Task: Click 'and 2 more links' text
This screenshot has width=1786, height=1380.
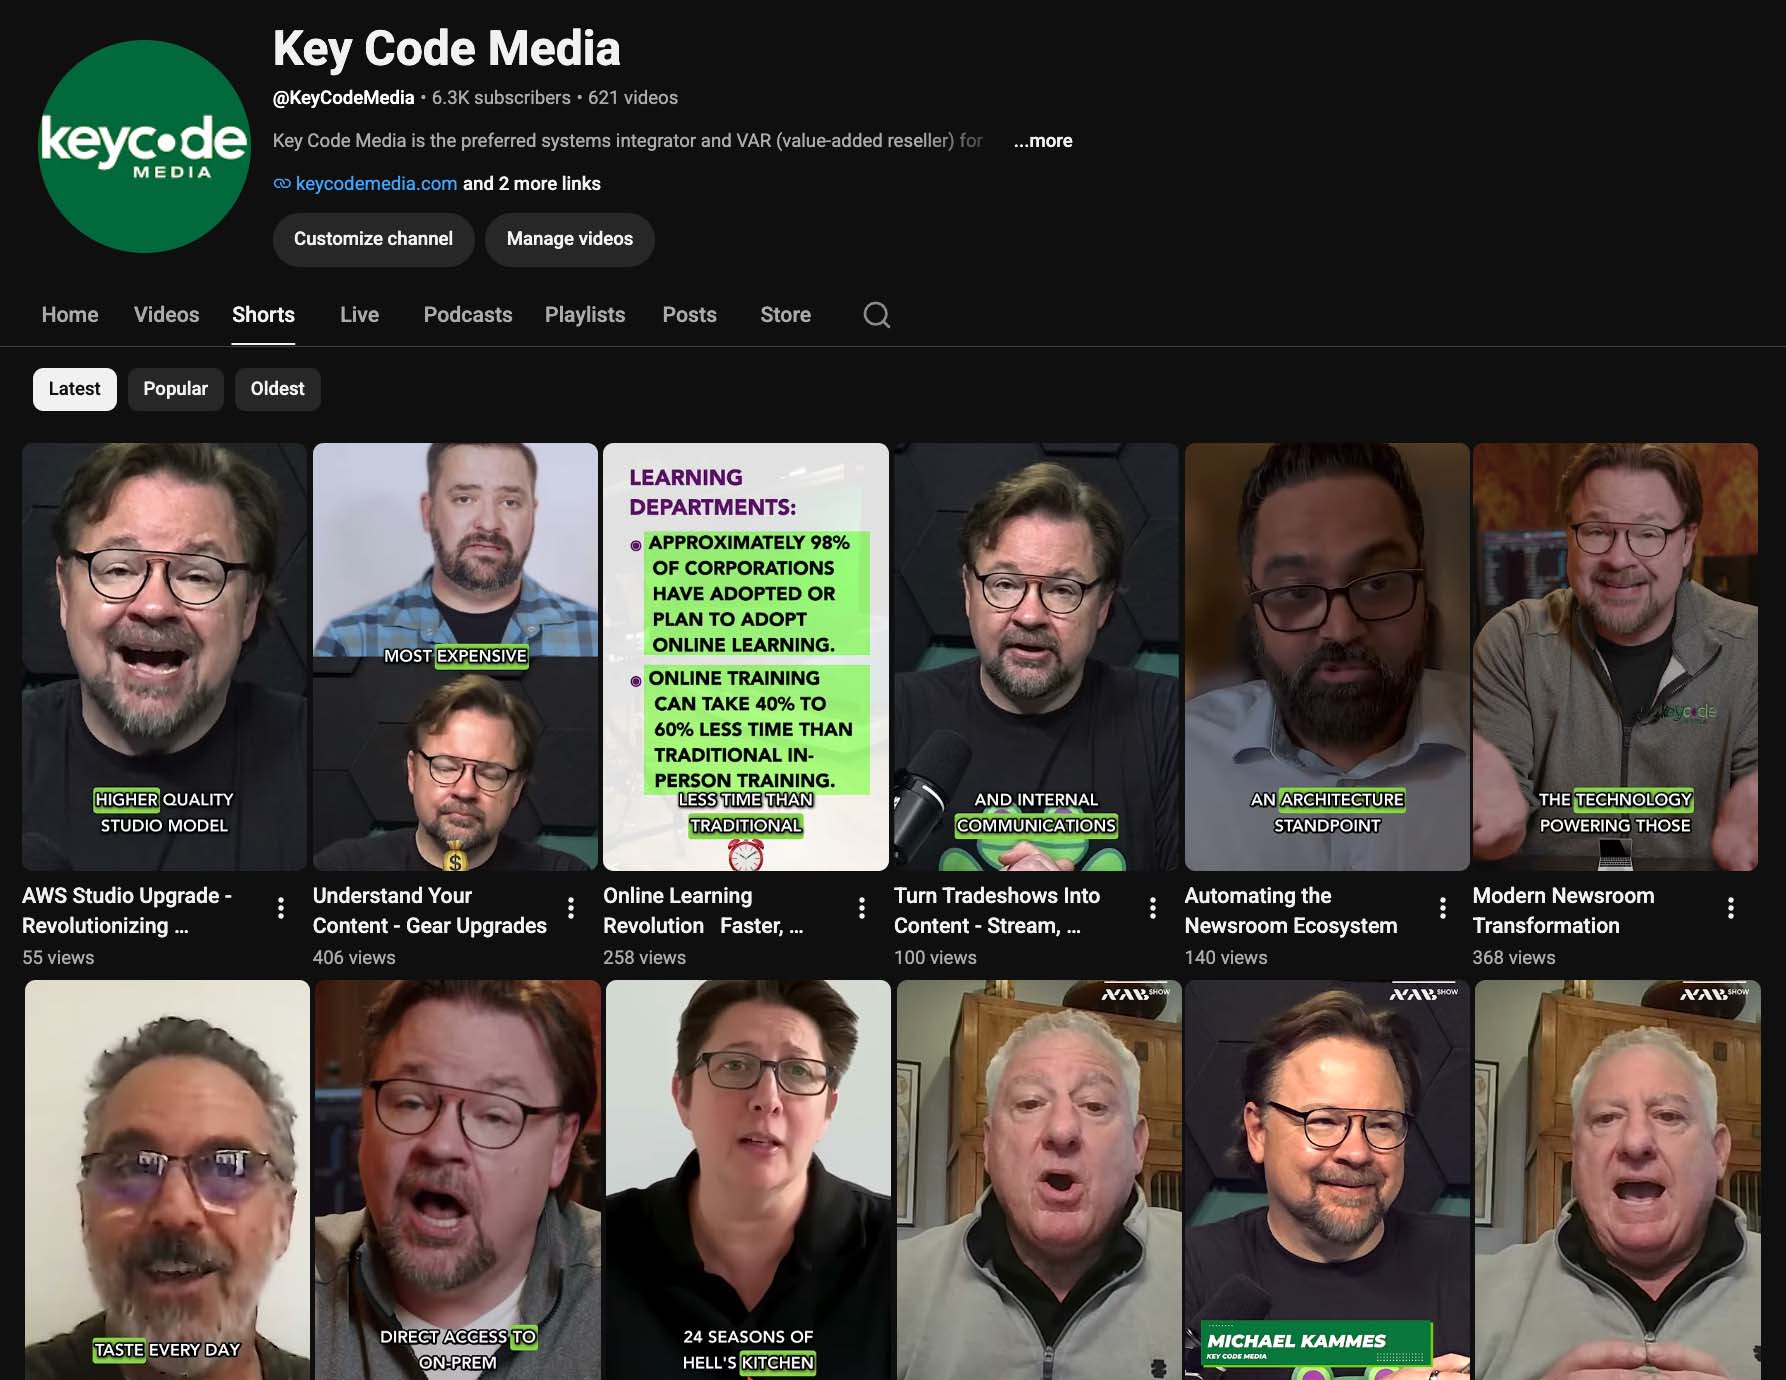Action: [531, 184]
